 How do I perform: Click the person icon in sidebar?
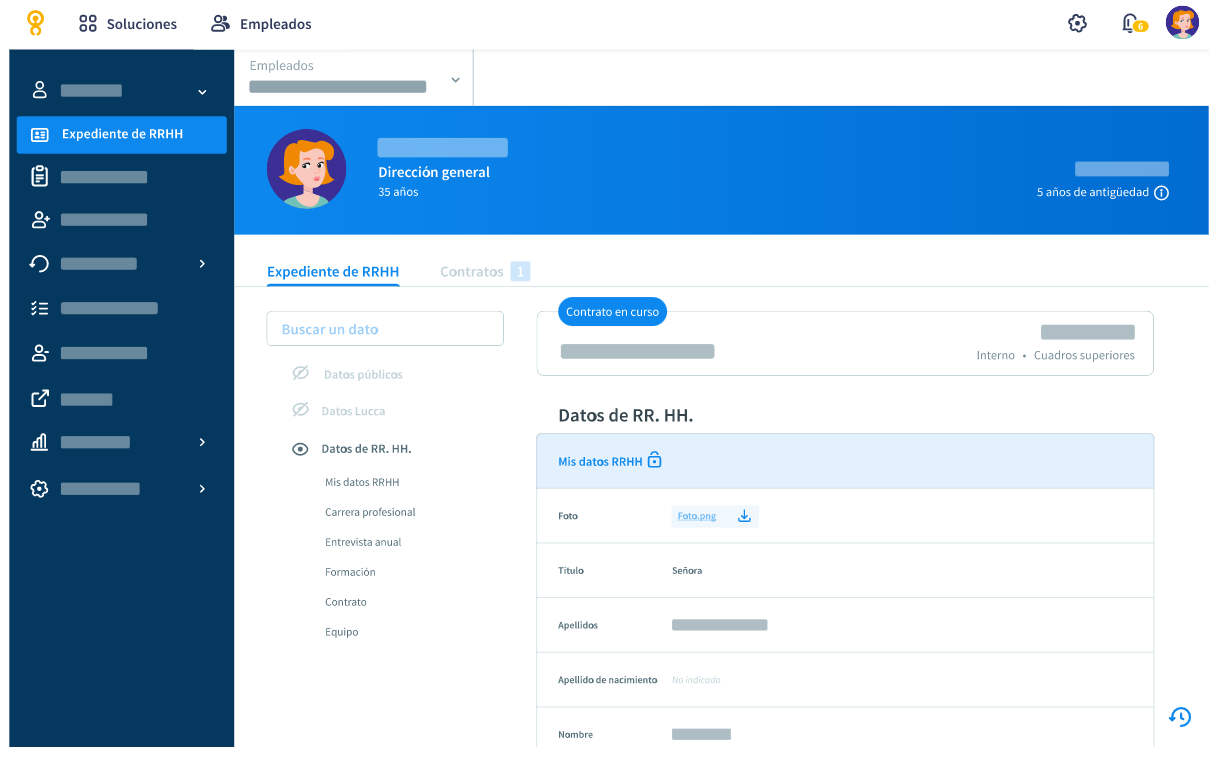click(x=40, y=90)
